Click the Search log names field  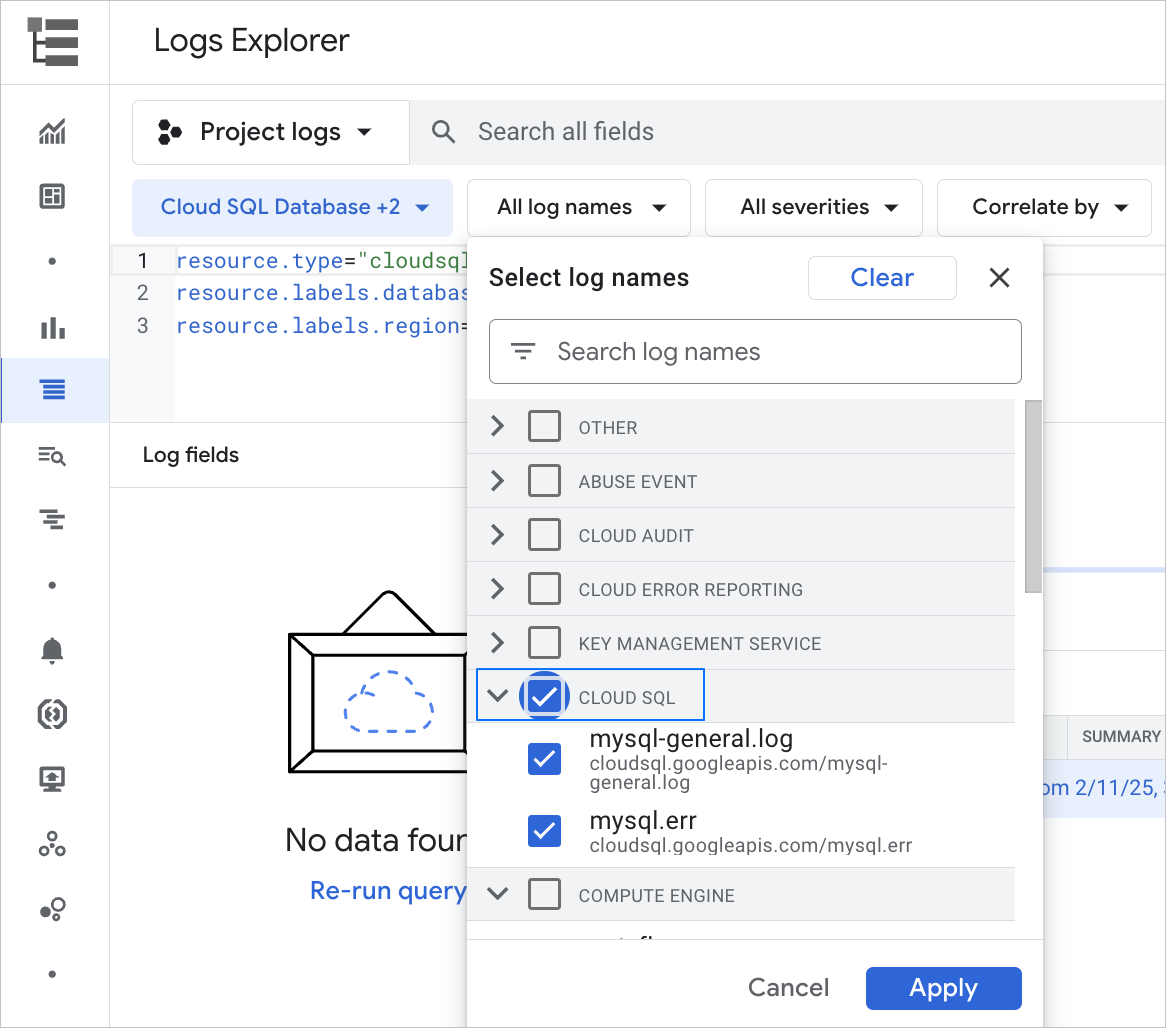(x=755, y=352)
